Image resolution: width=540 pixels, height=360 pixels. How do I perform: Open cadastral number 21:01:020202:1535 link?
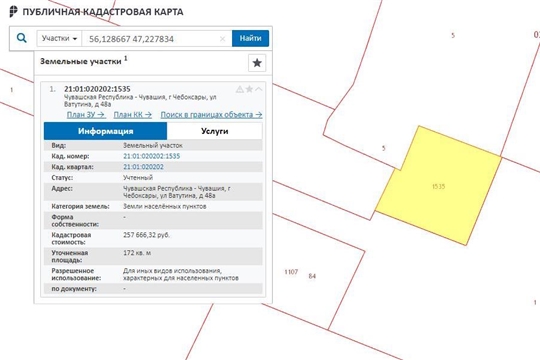tap(152, 156)
